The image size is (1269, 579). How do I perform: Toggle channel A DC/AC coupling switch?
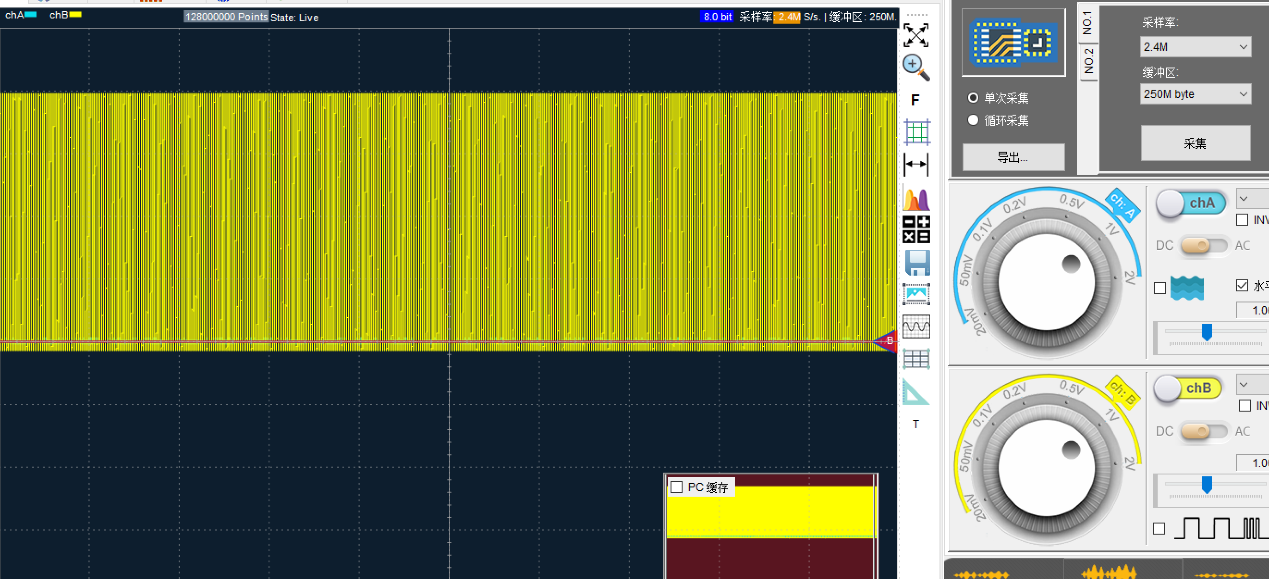coord(1205,245)
